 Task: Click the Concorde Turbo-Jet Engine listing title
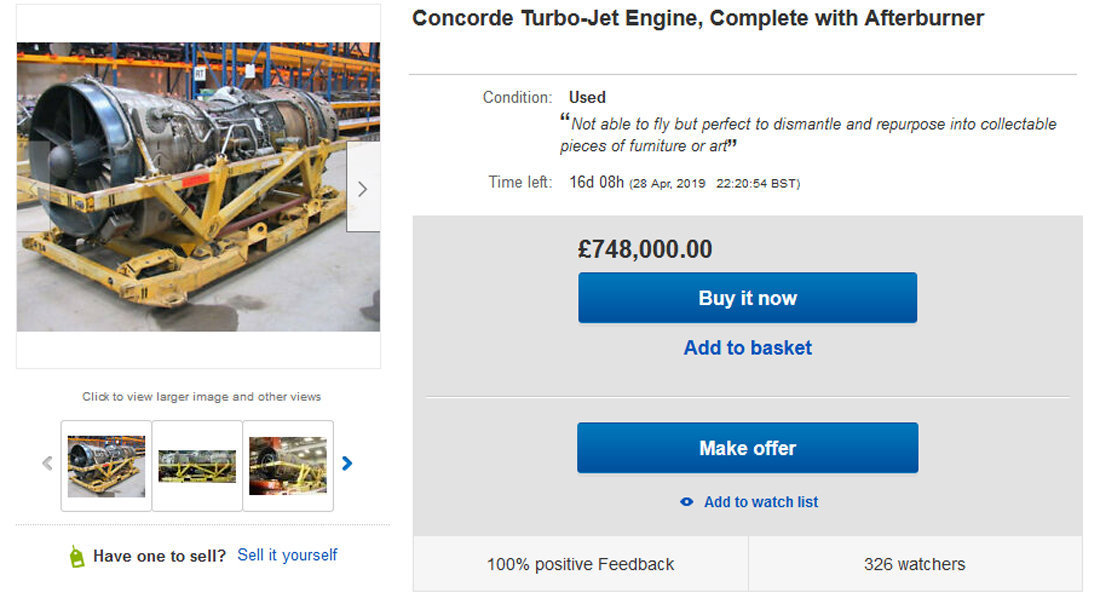[698, 18]
